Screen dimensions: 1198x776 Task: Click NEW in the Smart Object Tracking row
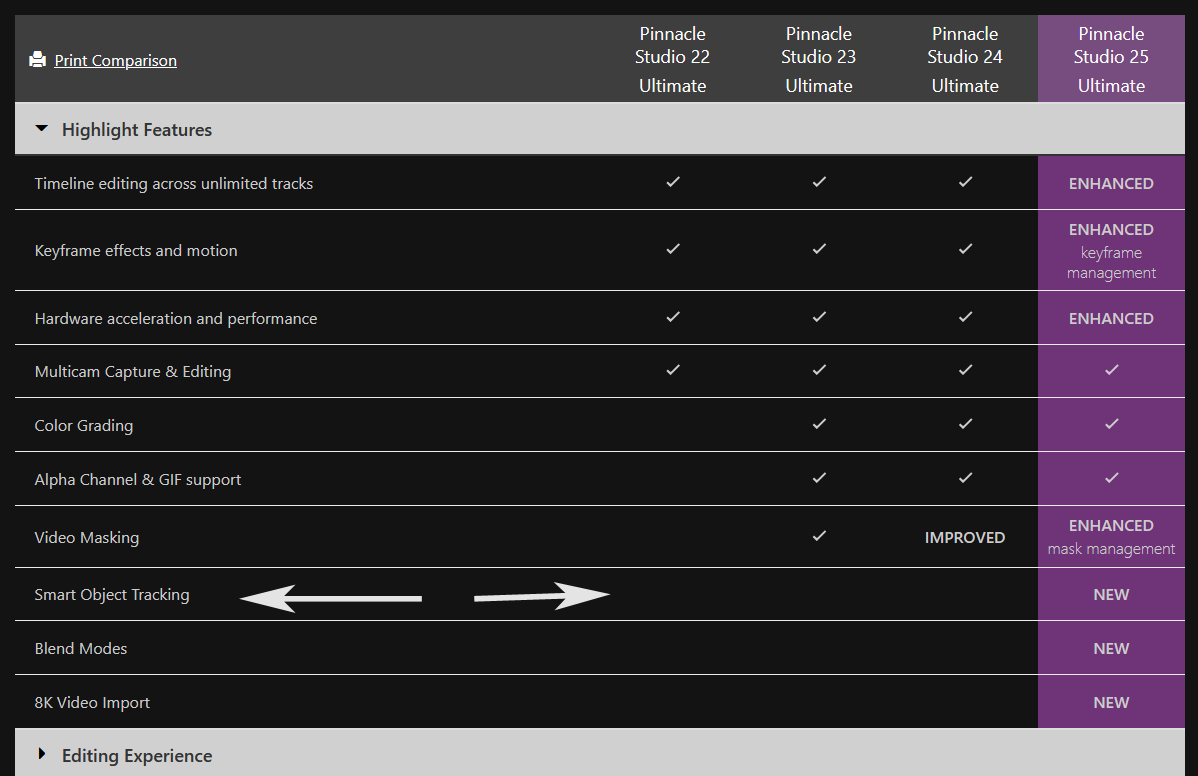(x=1111, y=594)
